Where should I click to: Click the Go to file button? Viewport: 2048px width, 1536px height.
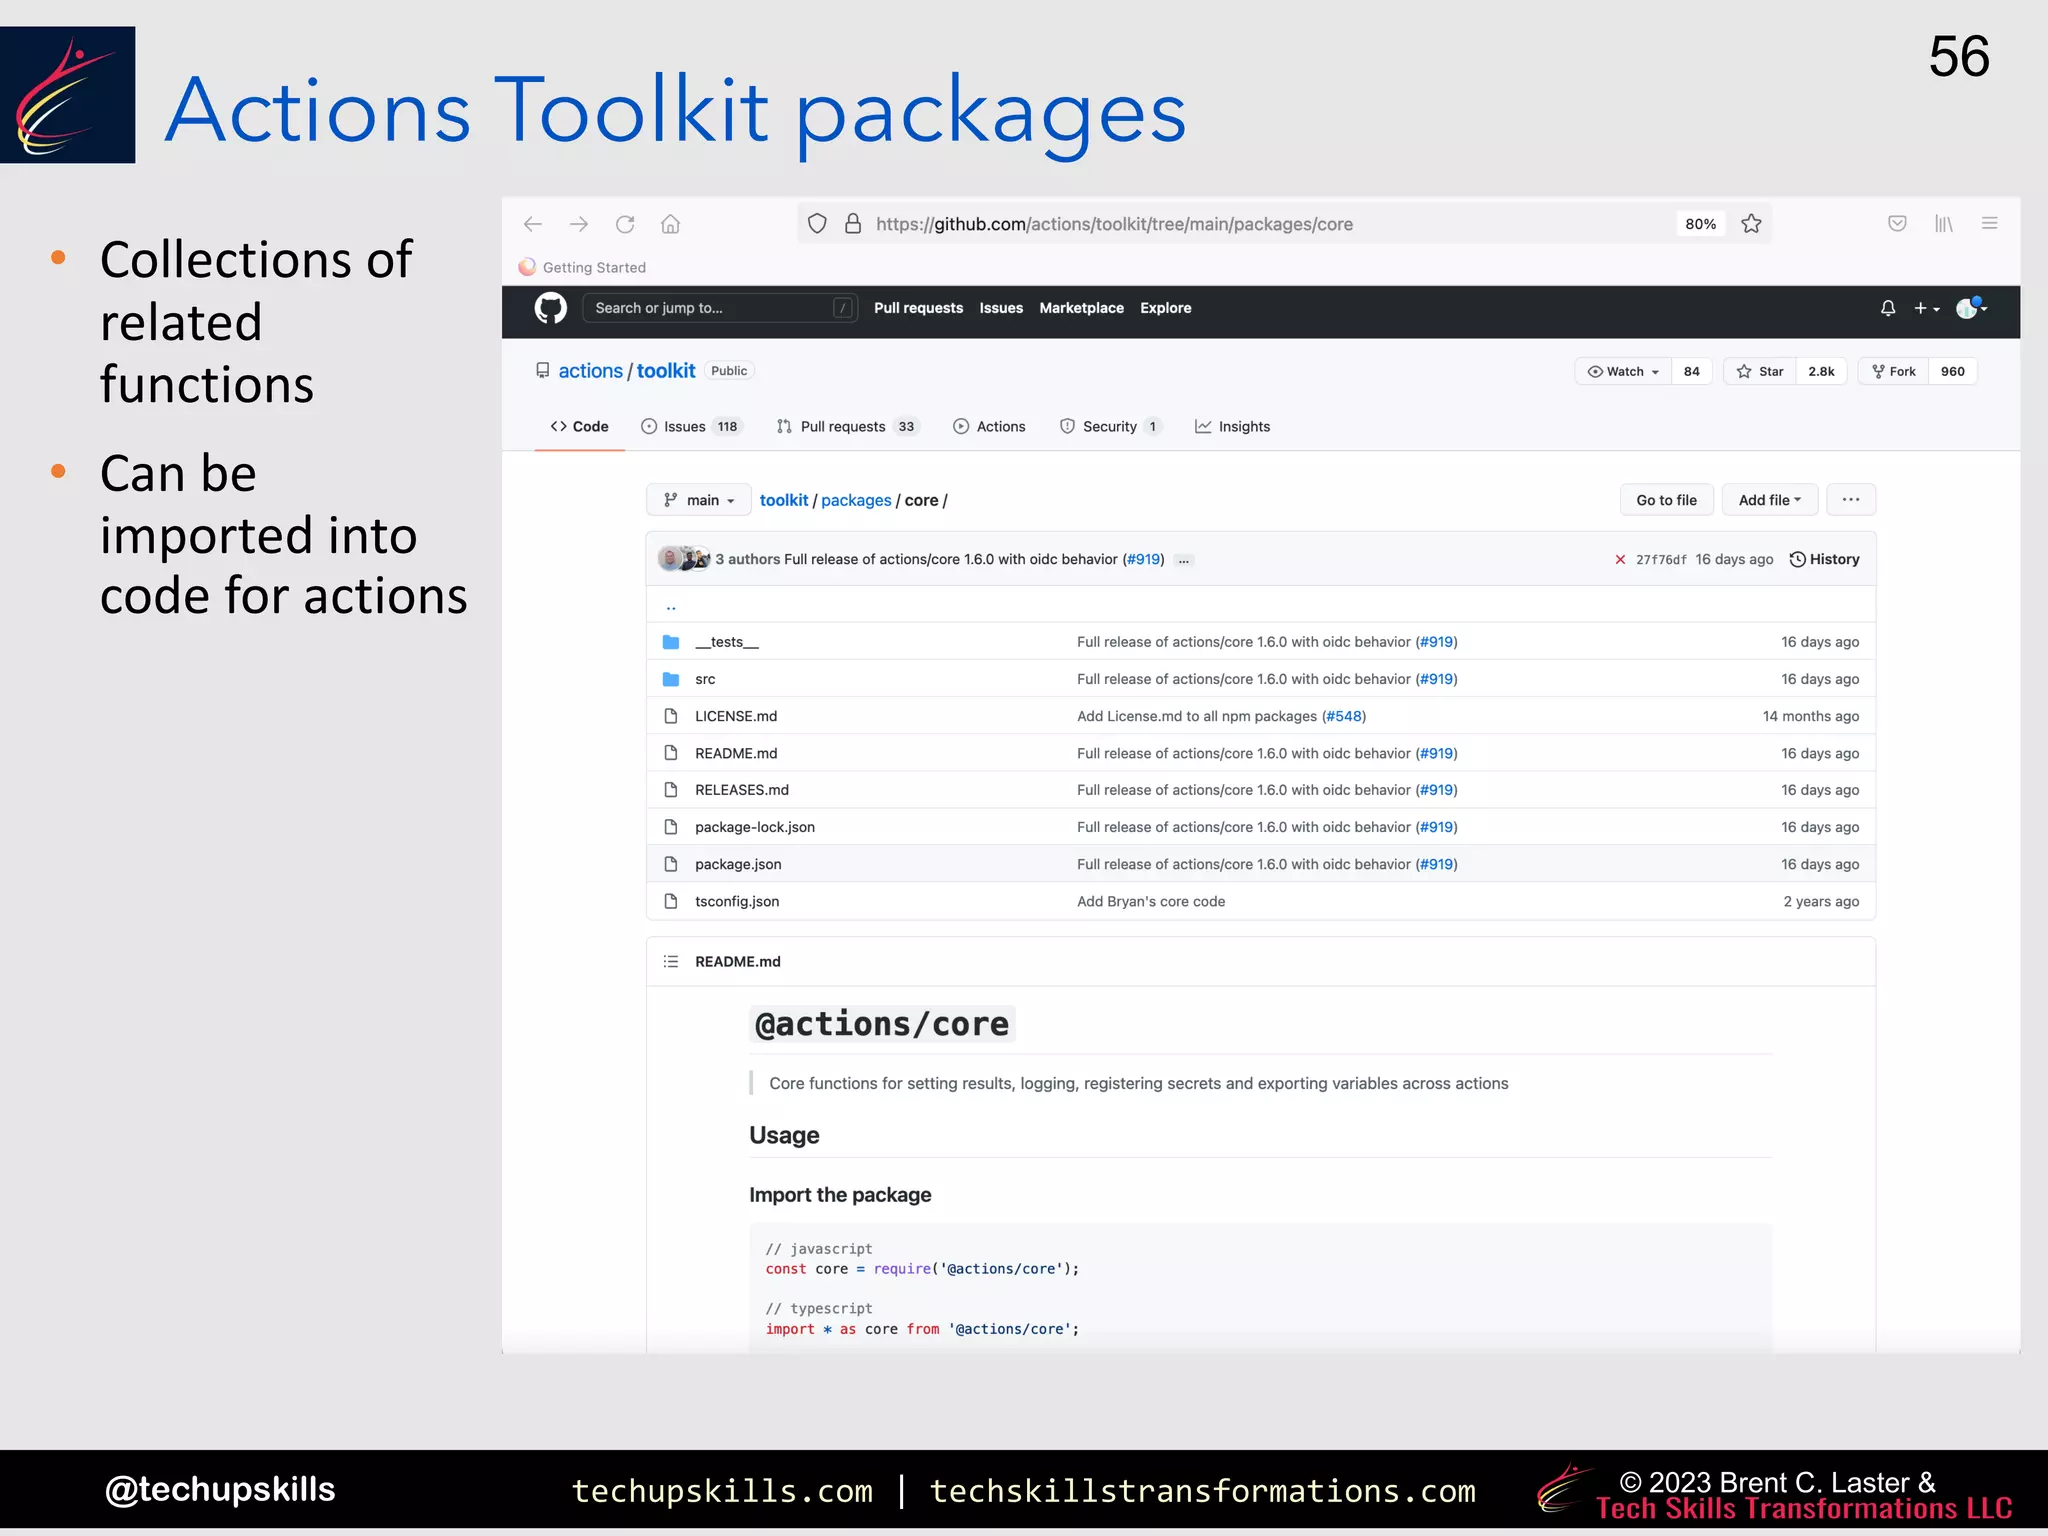point(1666,500)
